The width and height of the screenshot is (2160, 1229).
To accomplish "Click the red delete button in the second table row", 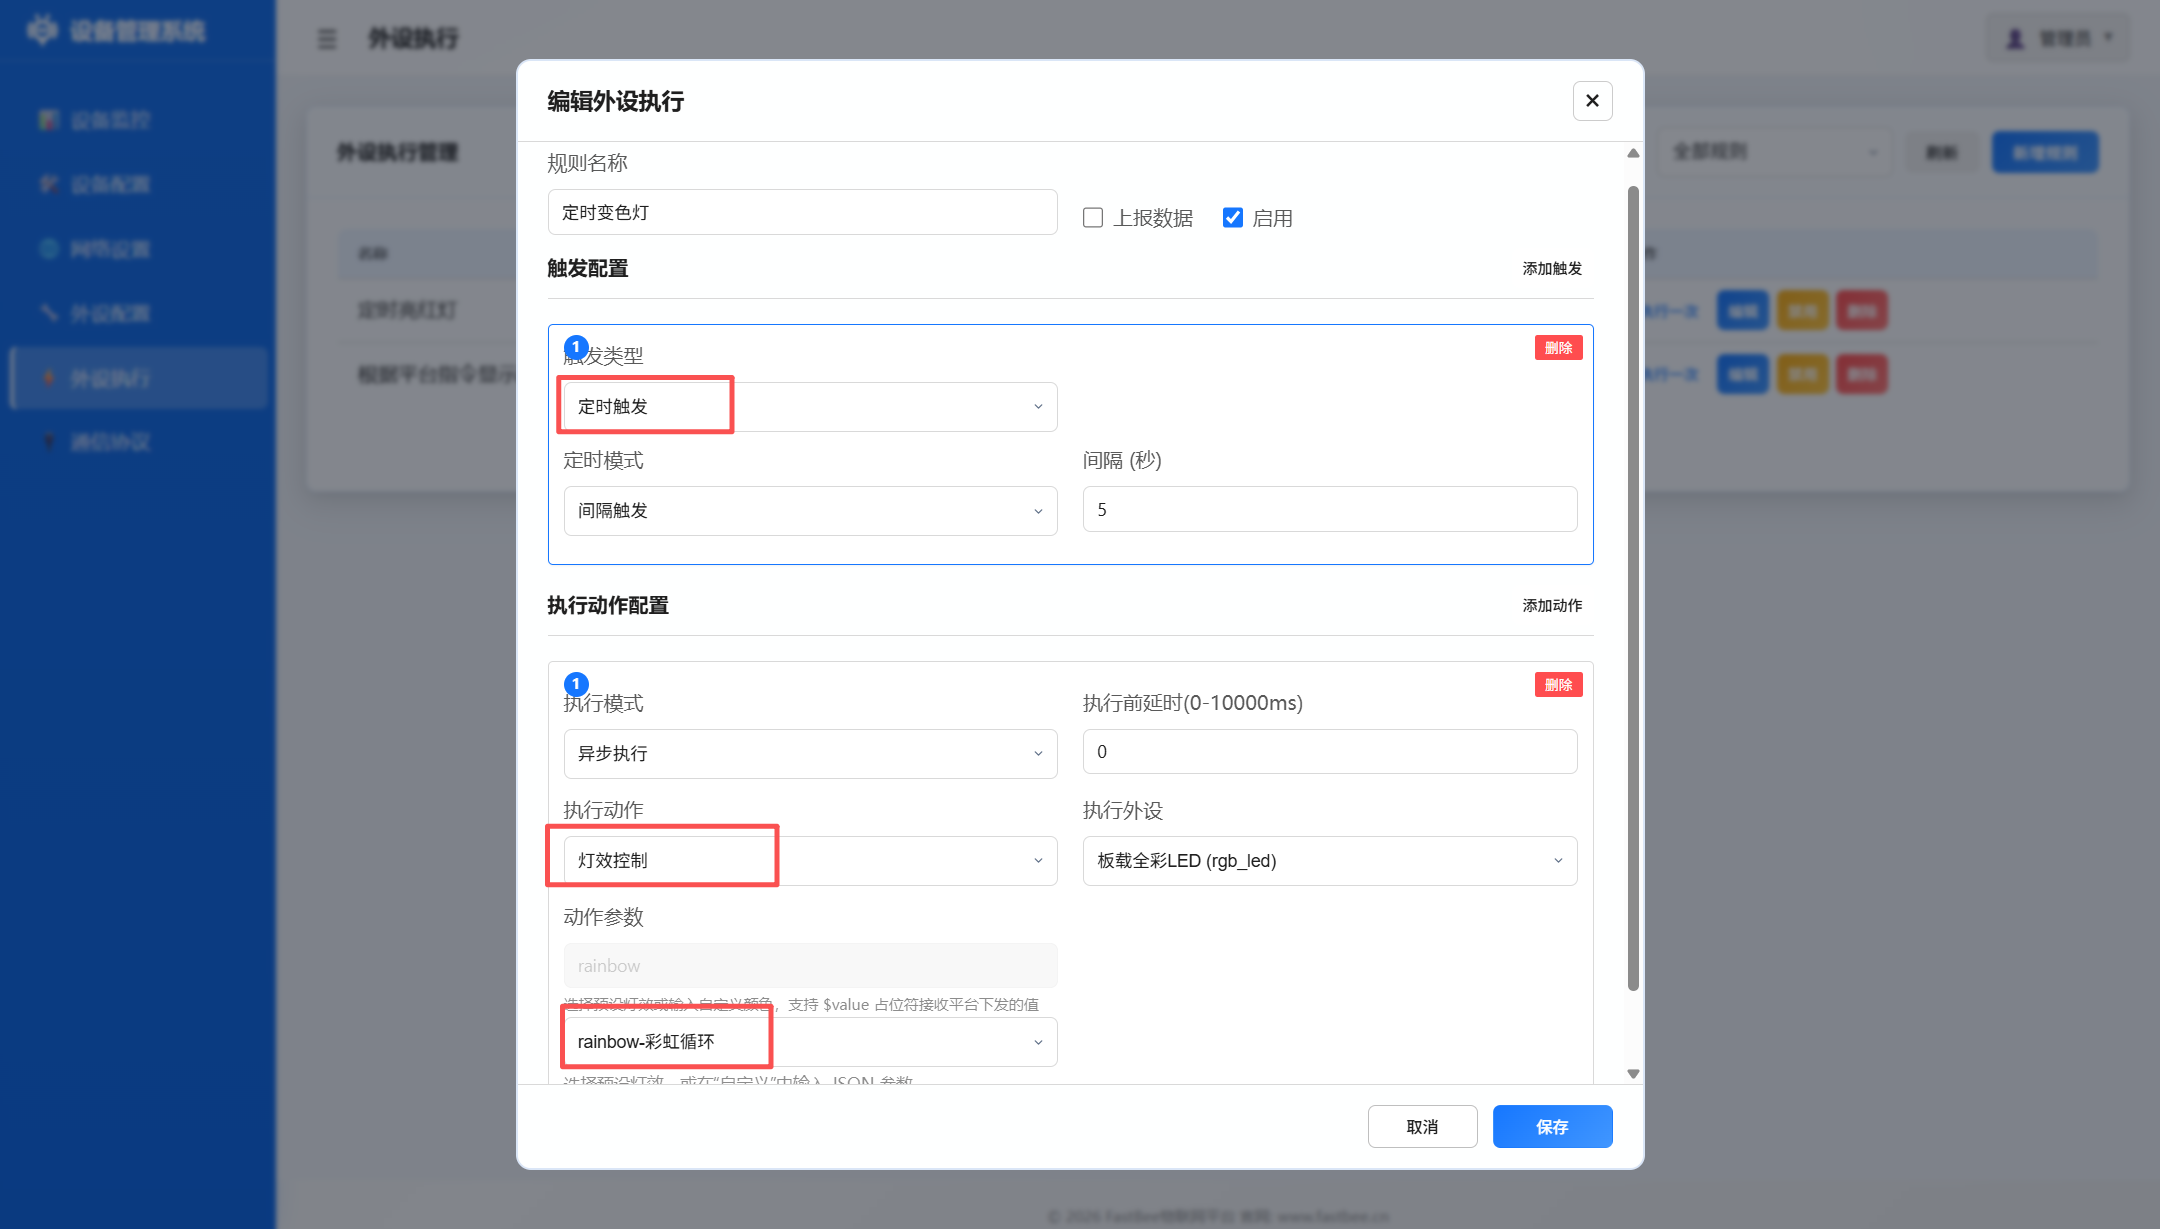I will pyautogui.click(x=1861, y=375).
